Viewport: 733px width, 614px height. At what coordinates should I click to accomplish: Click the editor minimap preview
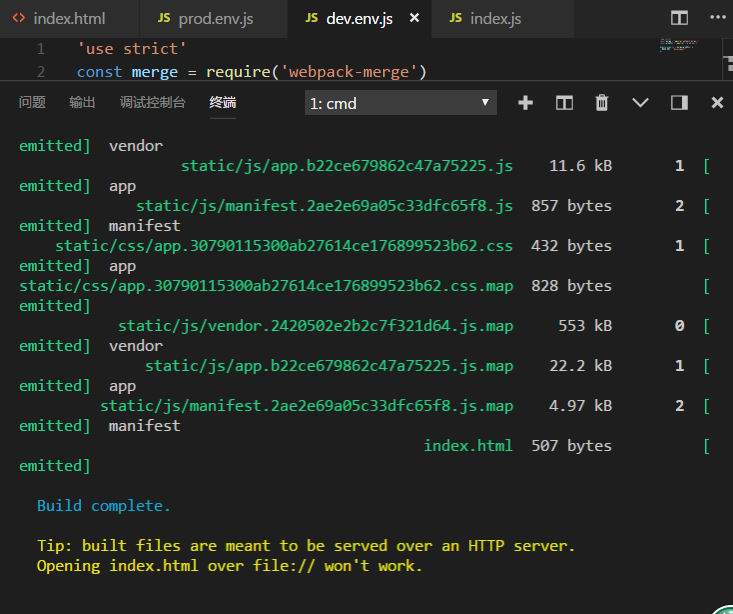(x=679, y=45)
